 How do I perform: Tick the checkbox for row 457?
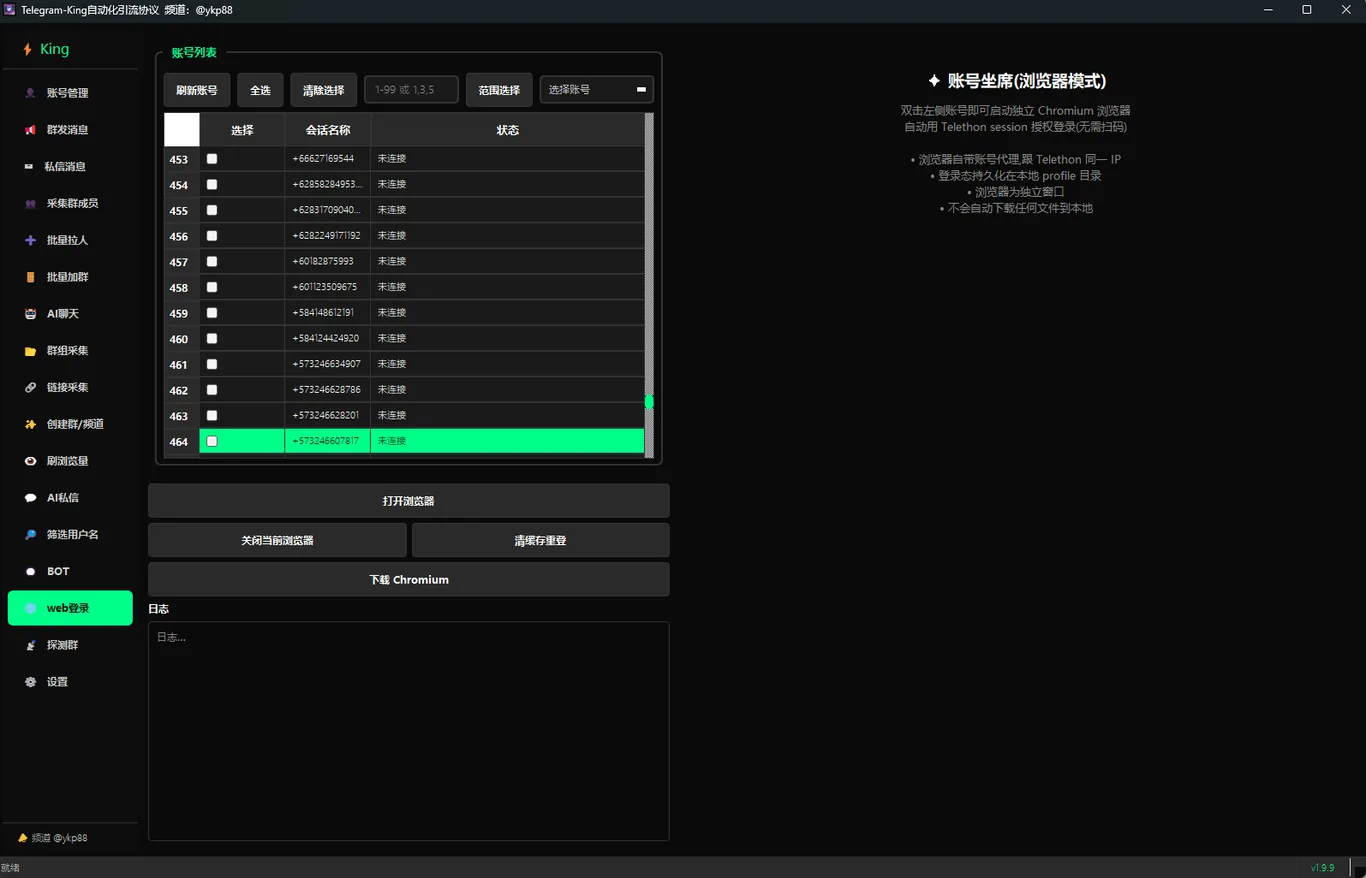[x=212, y=262]
